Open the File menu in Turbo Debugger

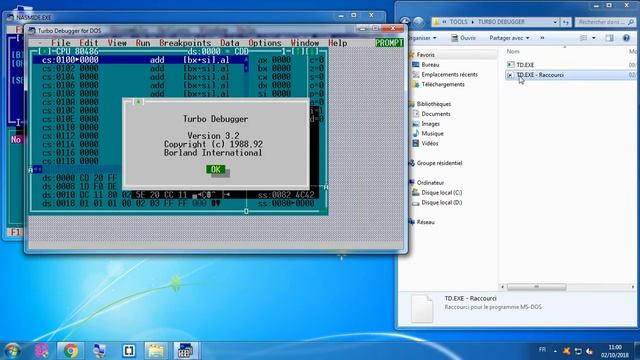(61, 43)
